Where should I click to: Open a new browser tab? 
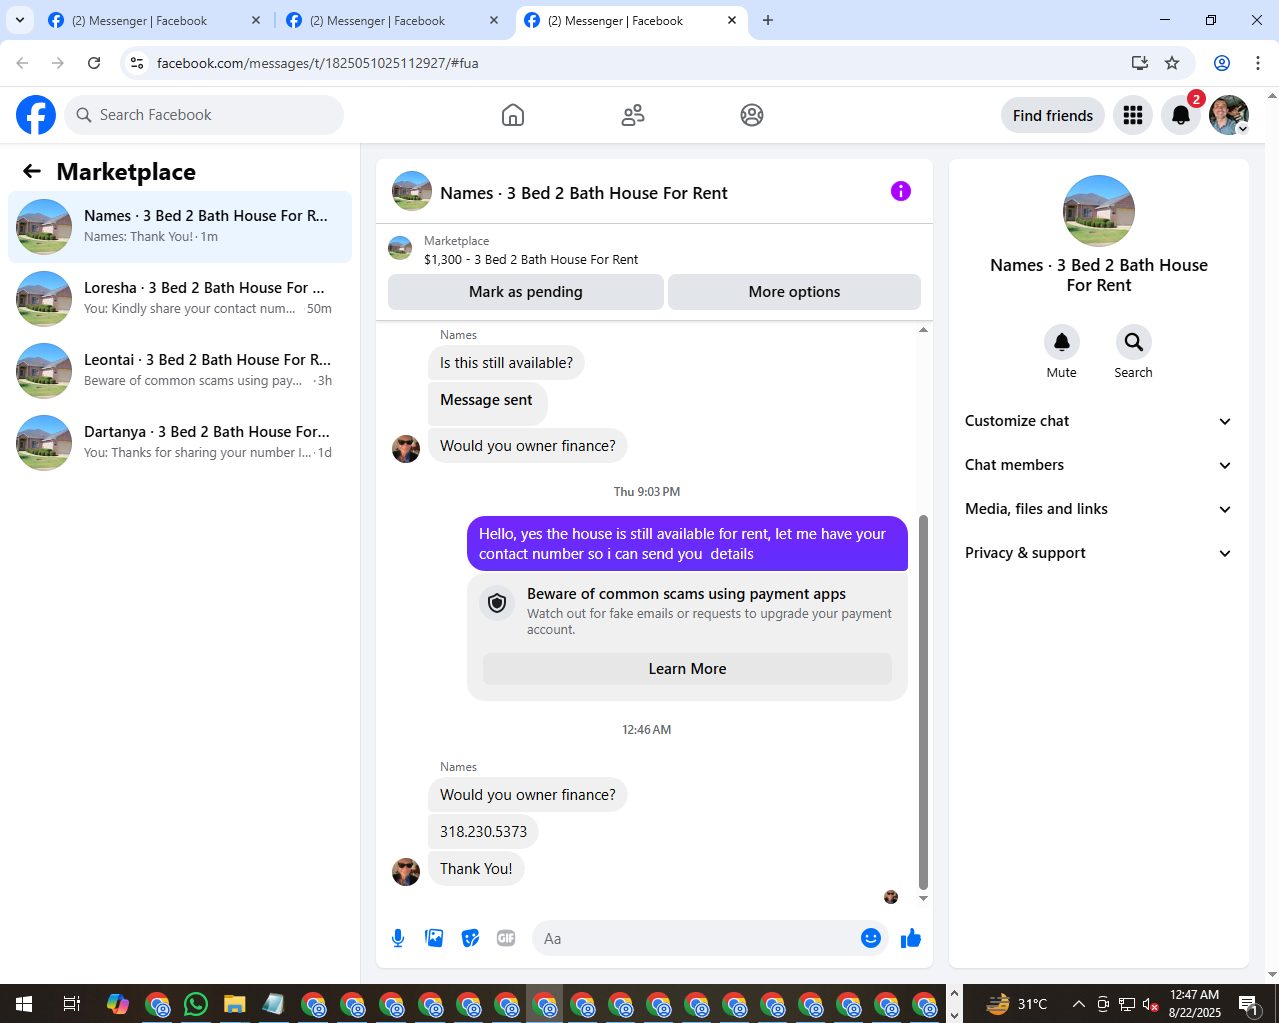point(768,20)
